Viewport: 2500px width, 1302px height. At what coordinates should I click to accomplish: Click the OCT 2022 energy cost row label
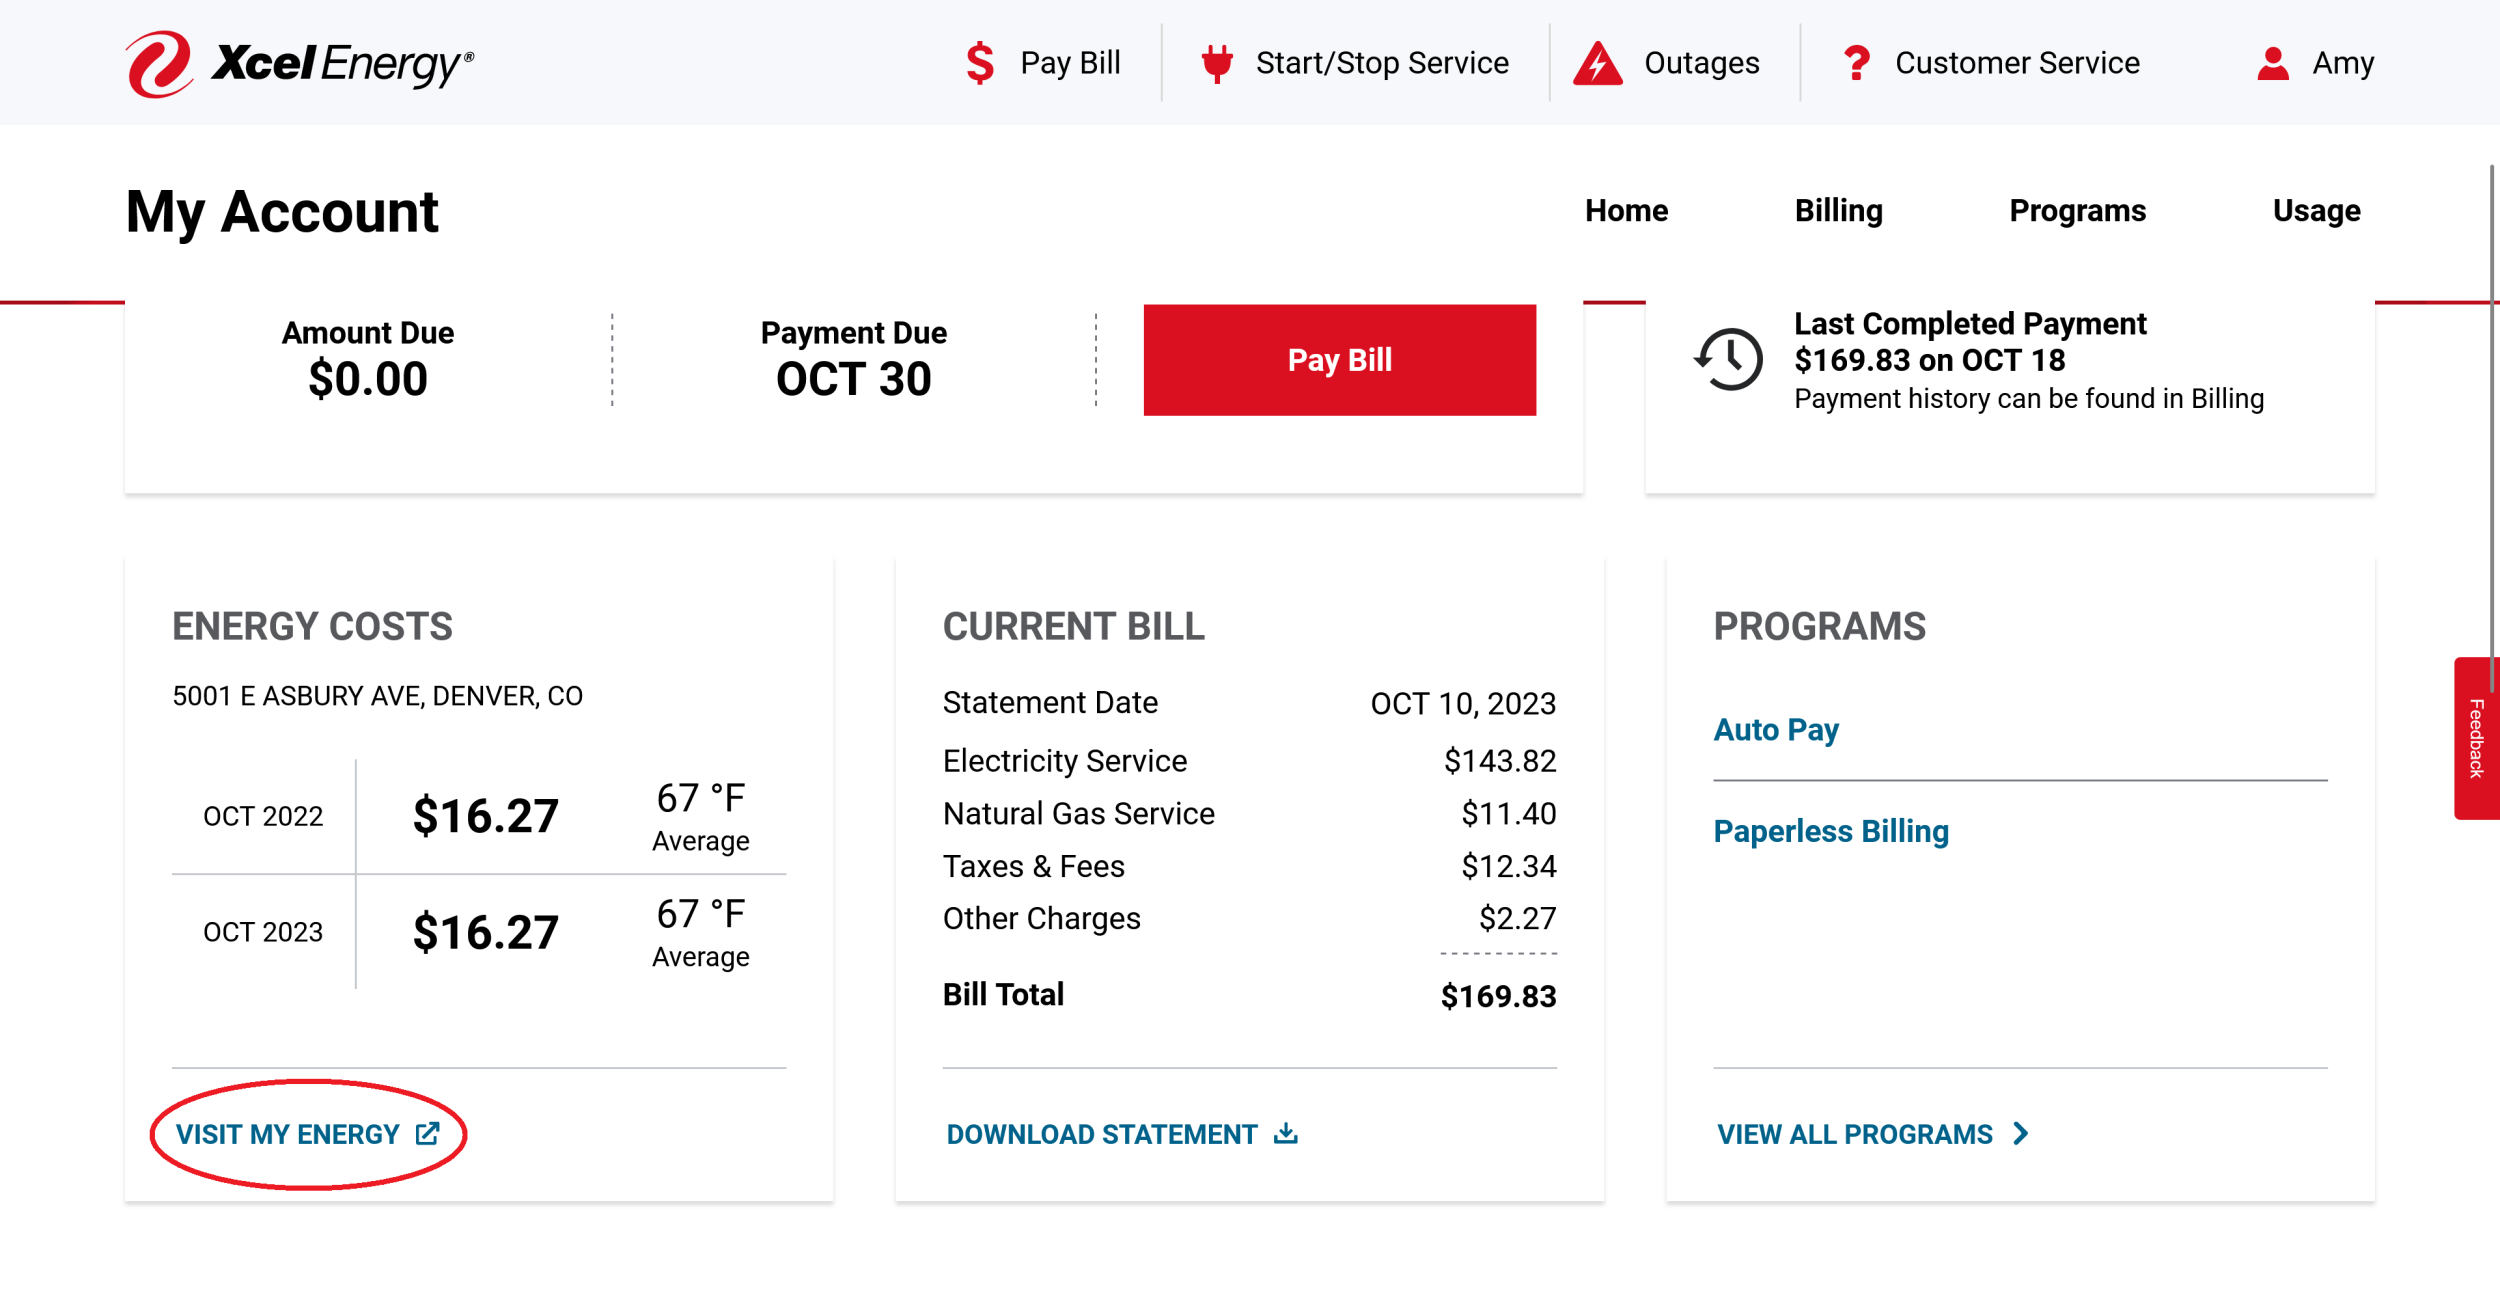point(263,817)
